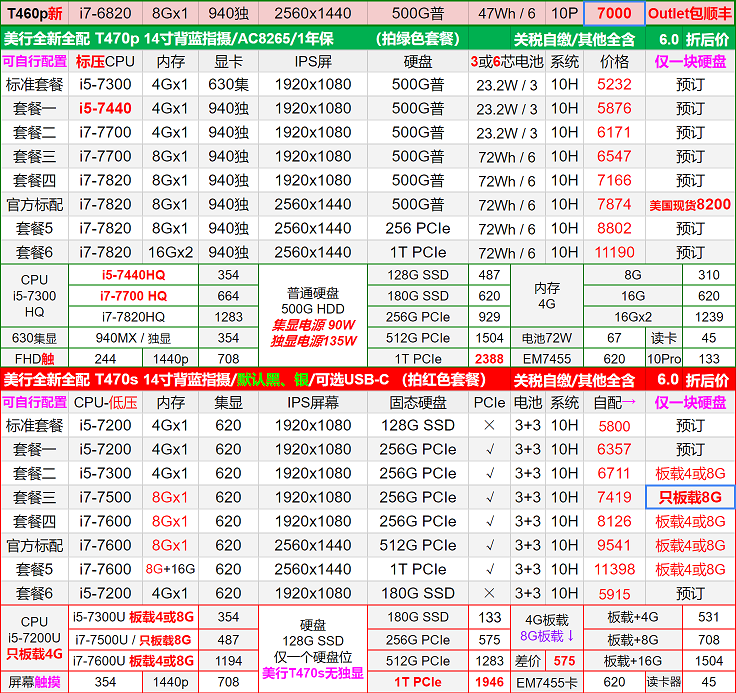Select the red 1946 price cell
This screenshot has height=693, width=736.
[489, 682]
